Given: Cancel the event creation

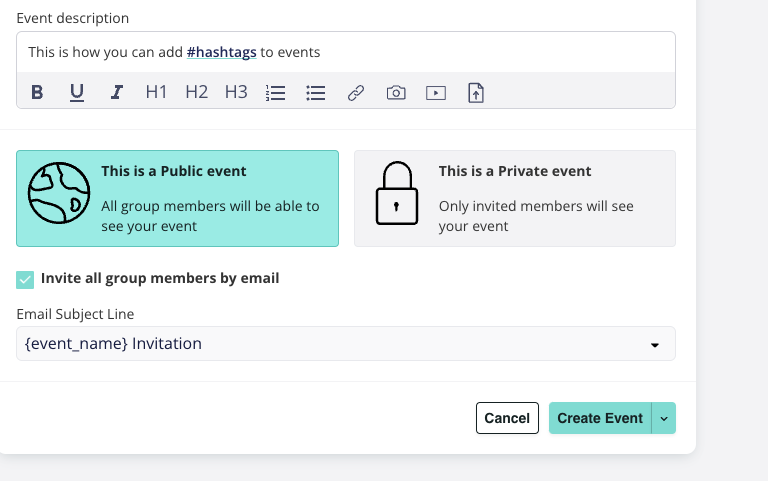Looking at the screenshot, I should click(x=507, y=418).
